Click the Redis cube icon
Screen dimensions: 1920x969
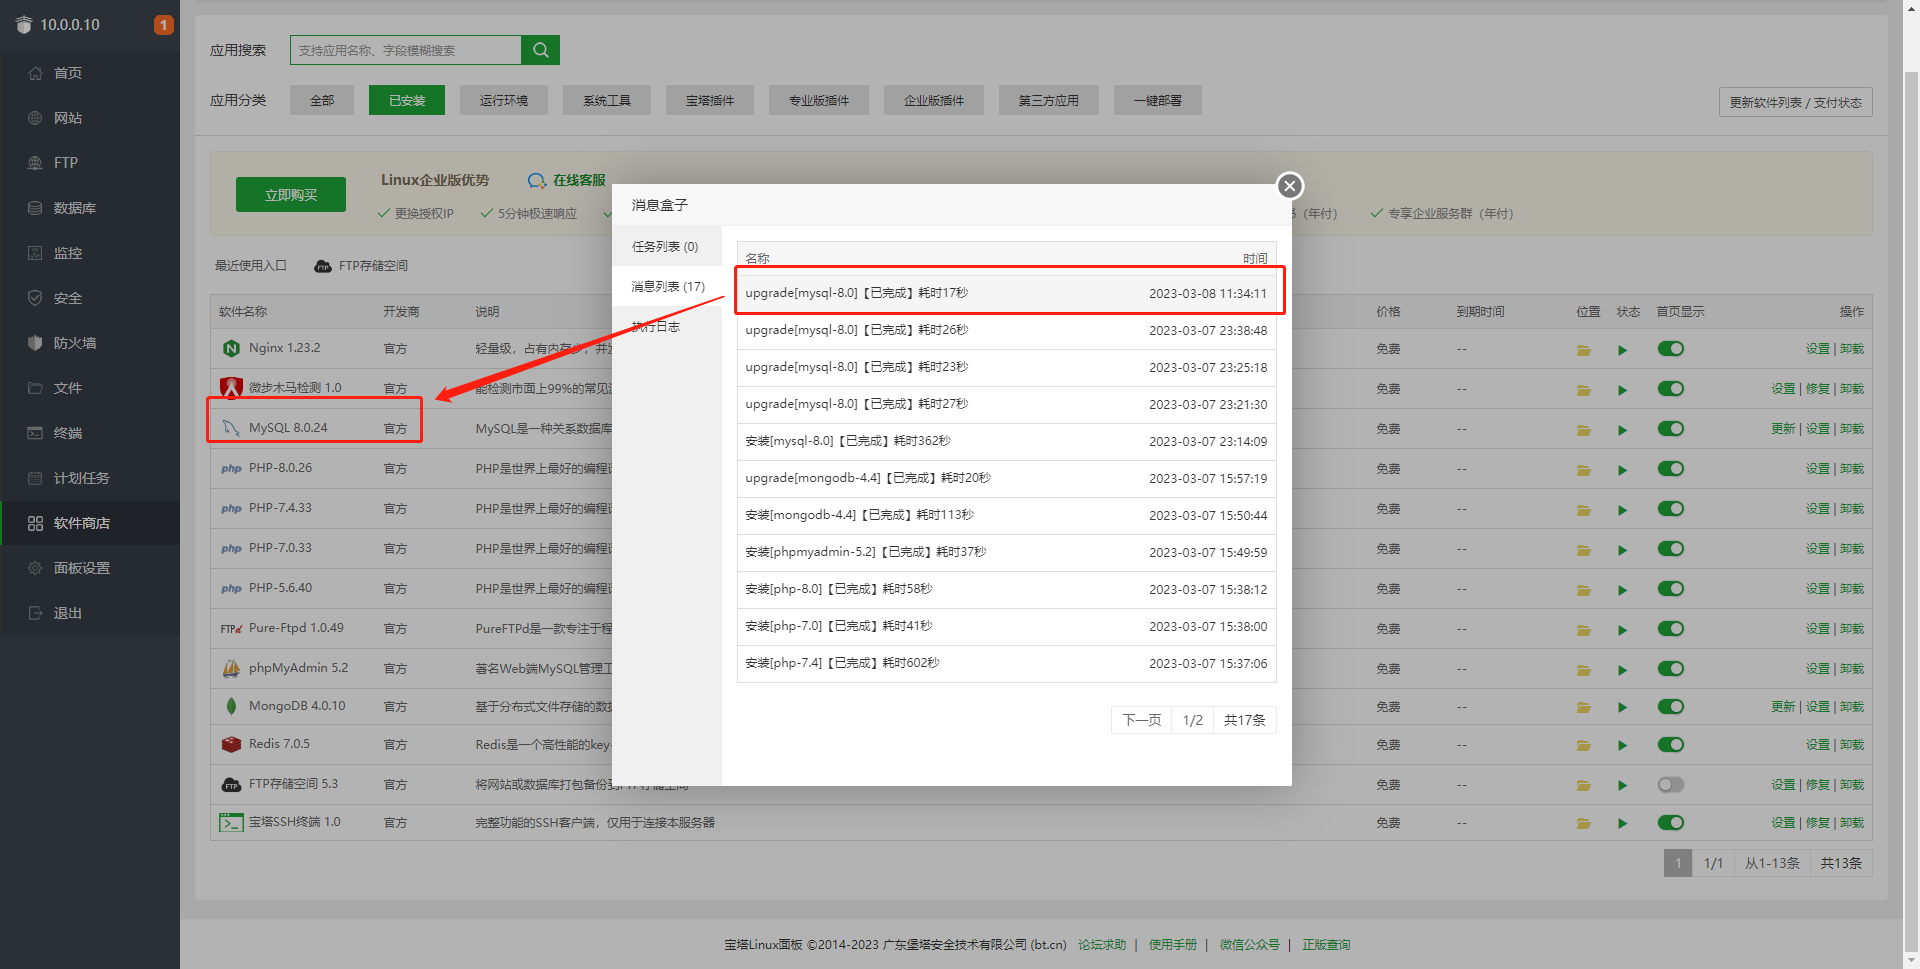click(x=231, y=744)
